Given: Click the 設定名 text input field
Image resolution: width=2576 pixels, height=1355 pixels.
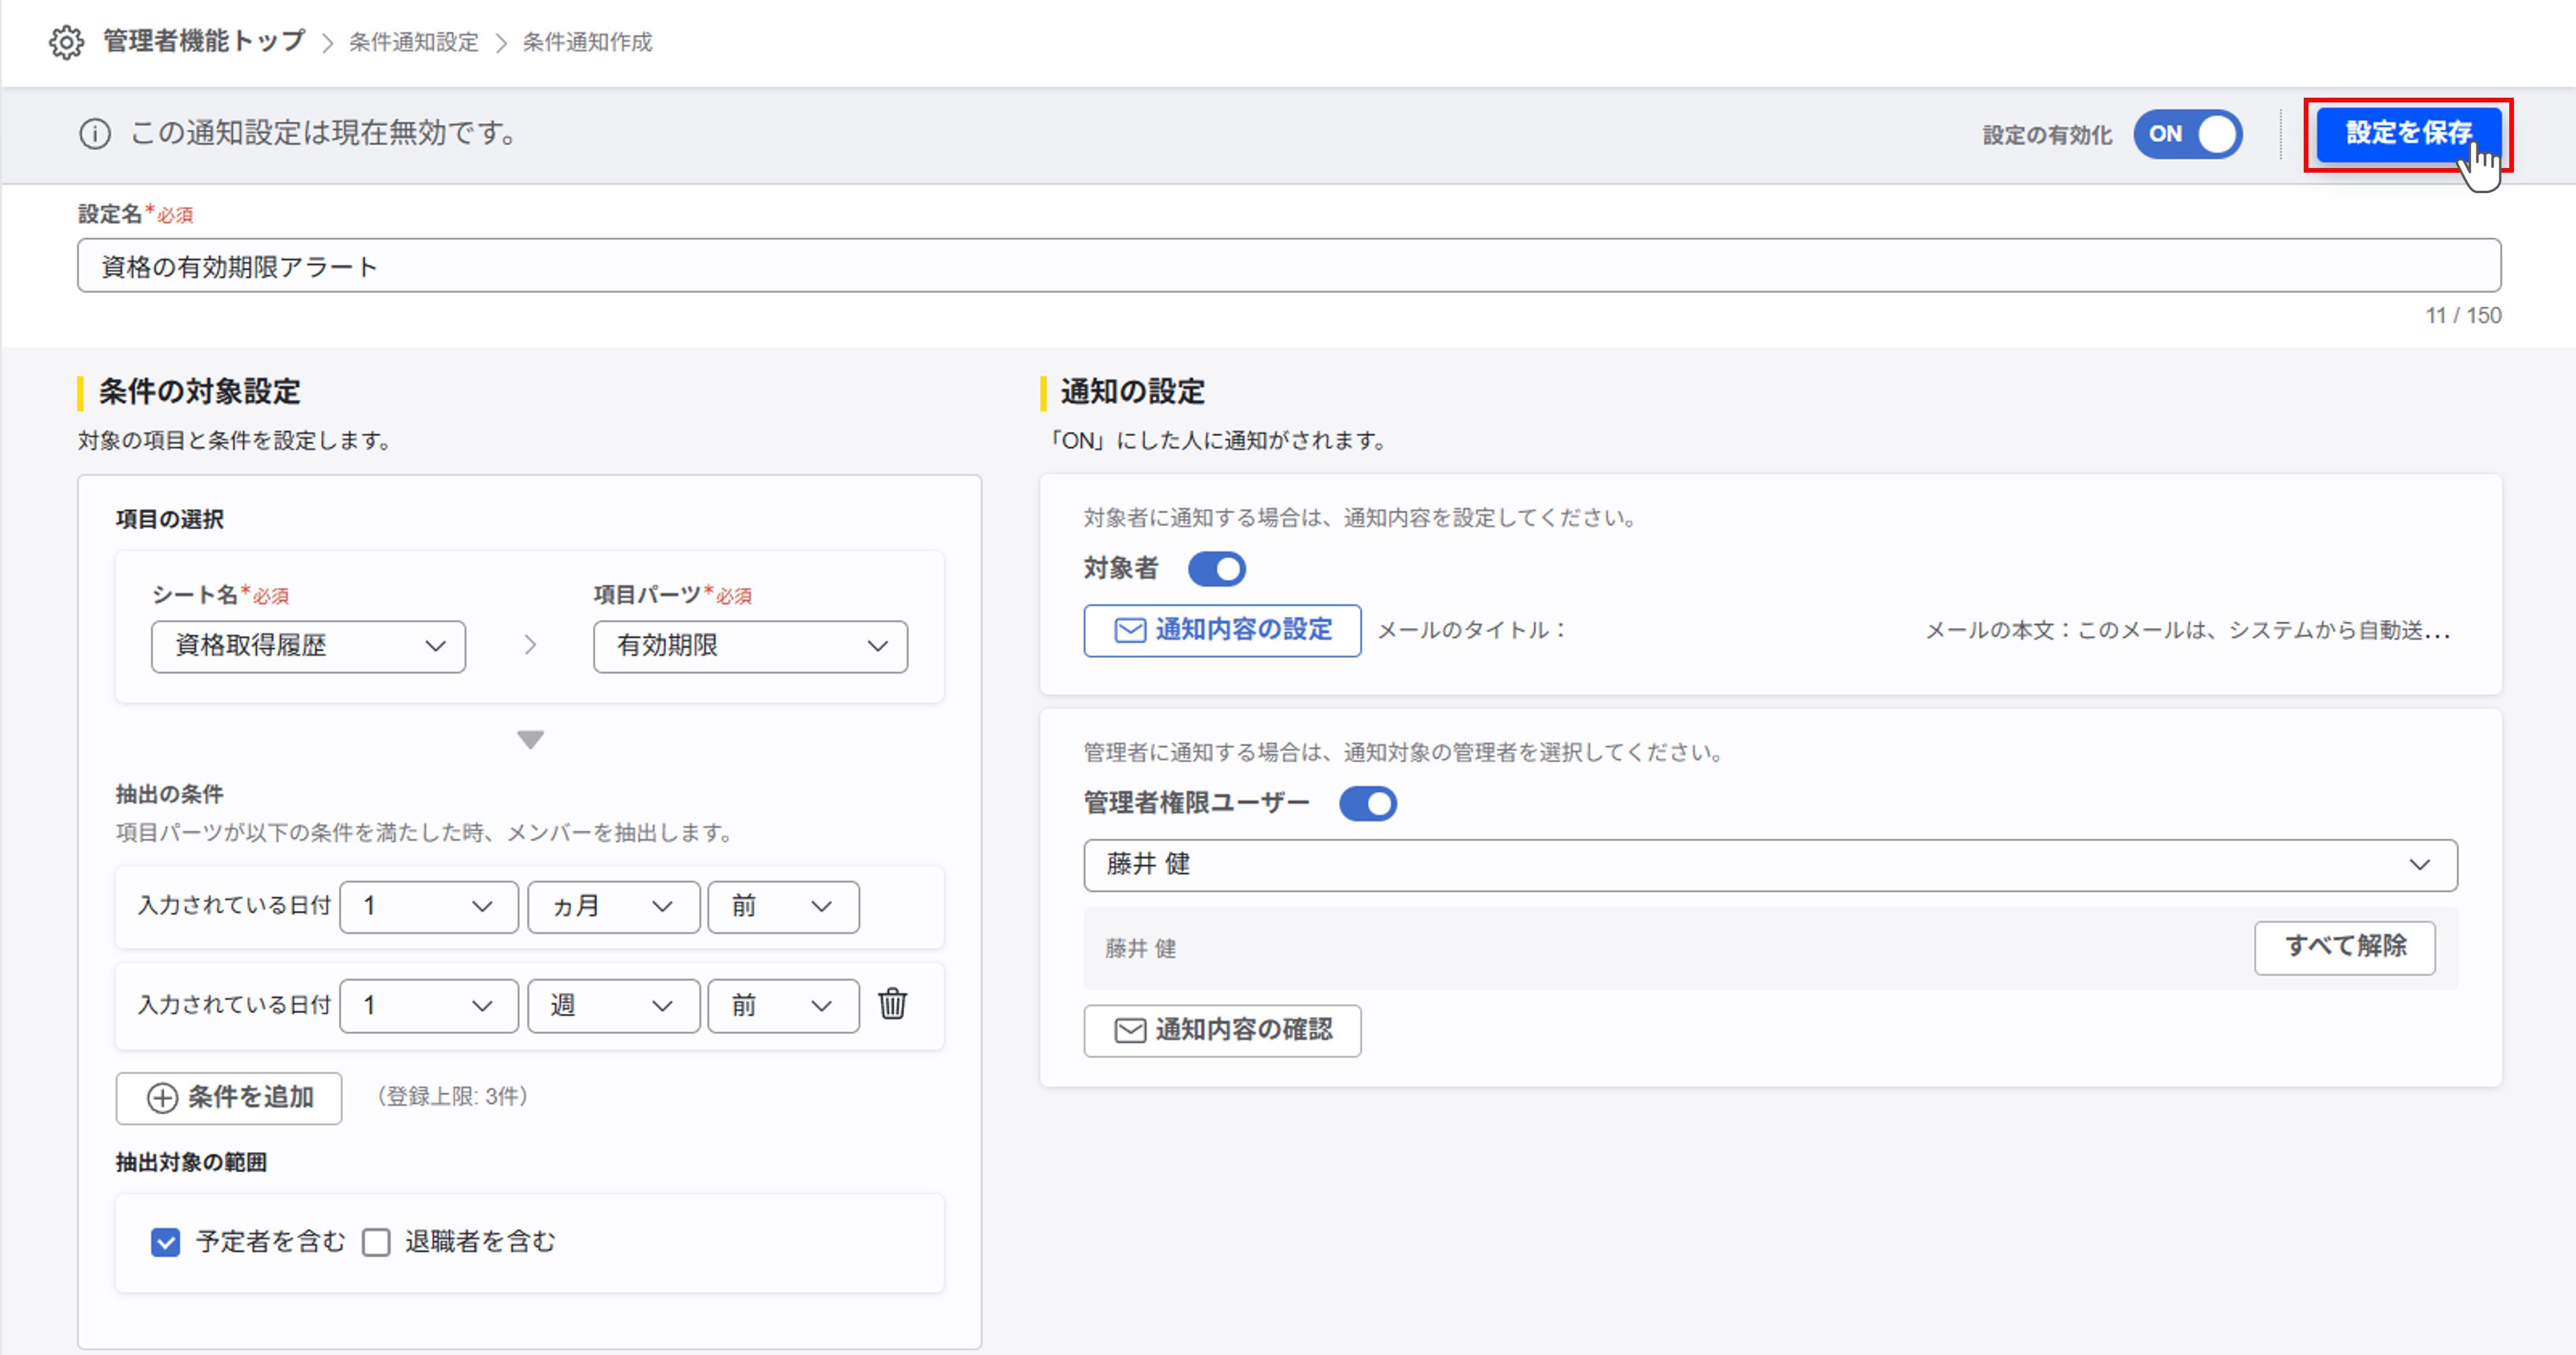Looking at the screenshot, I should (1288, 266).
